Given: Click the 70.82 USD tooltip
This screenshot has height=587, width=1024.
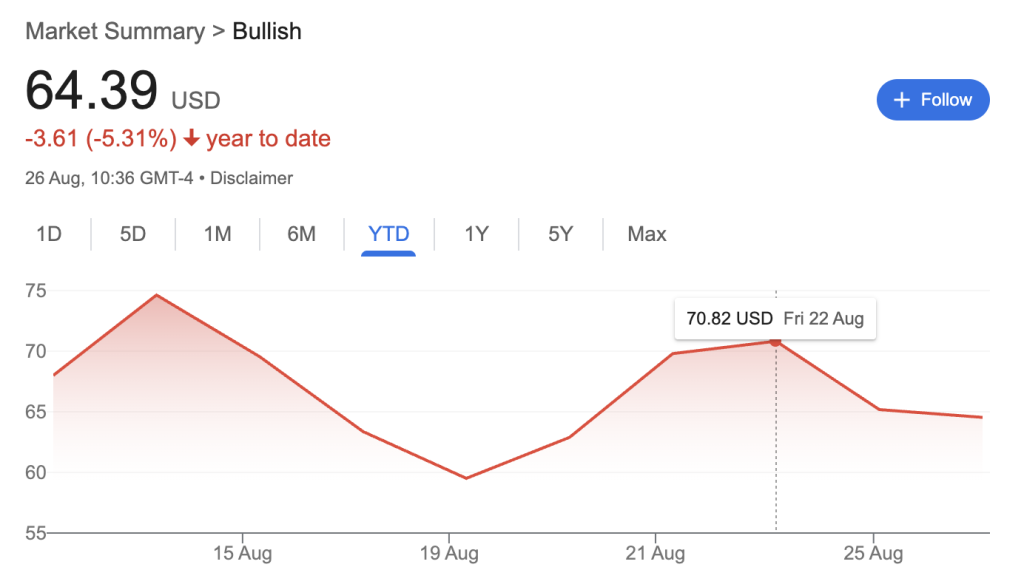Looking at the screenshot, I should [x=775, y=319].
